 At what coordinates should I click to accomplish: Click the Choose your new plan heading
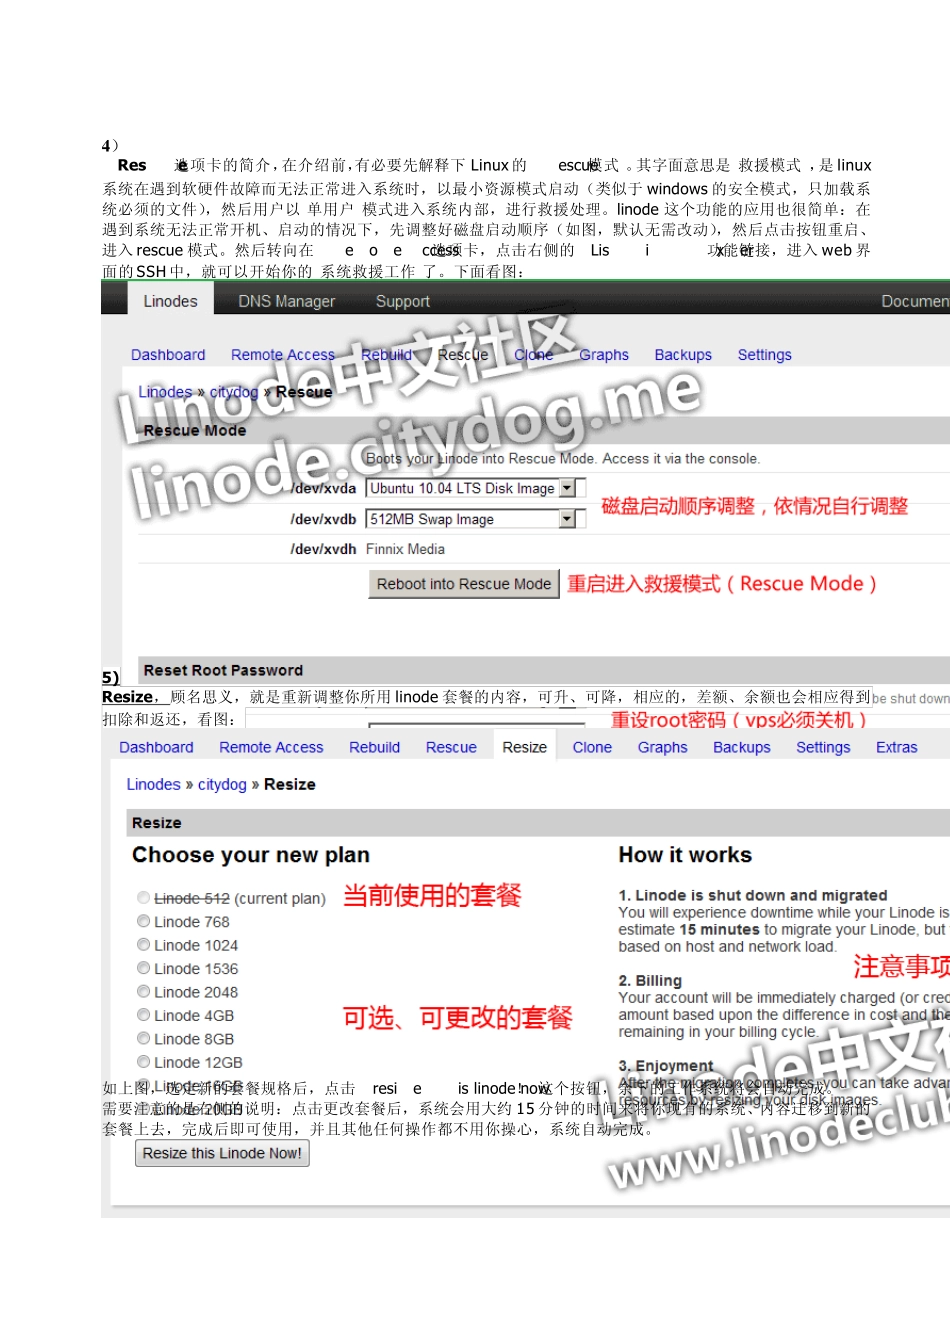pos(251,855)
